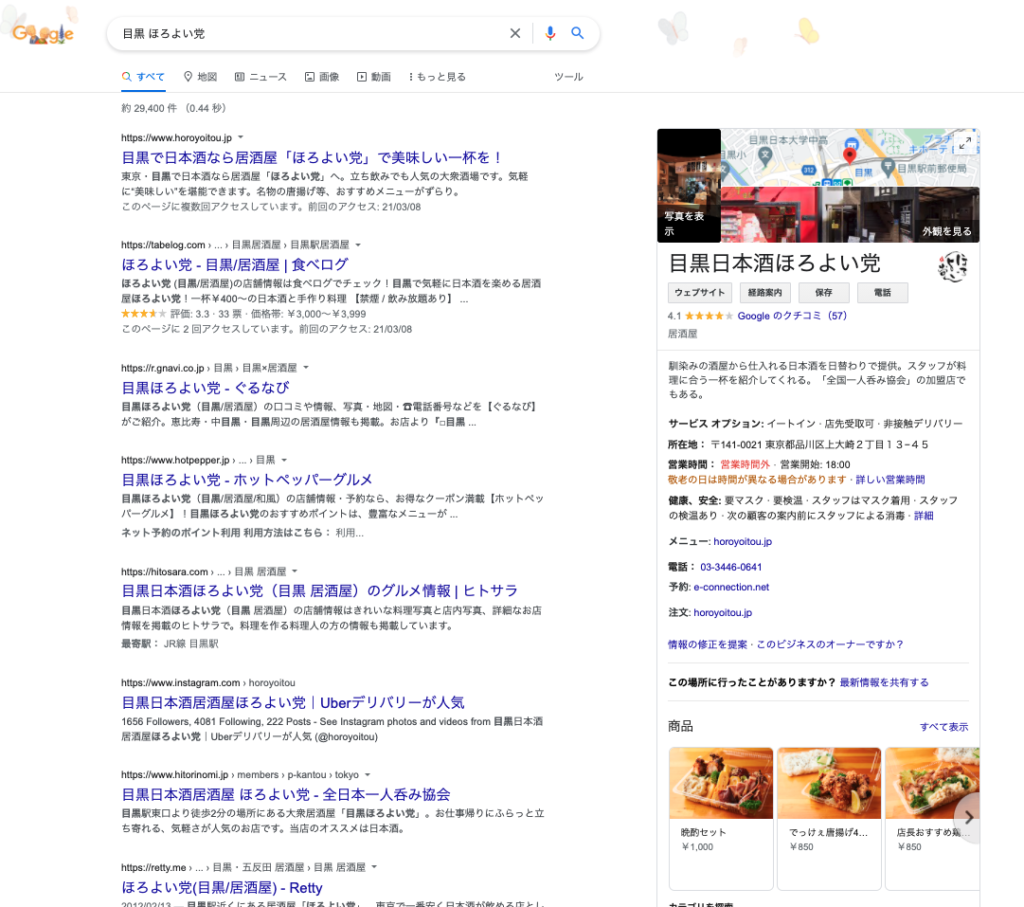Open the ぐるなび search result title
The height and width of the screenshot is (907, 1024).
pyautogui.click(x=205, y=387)
